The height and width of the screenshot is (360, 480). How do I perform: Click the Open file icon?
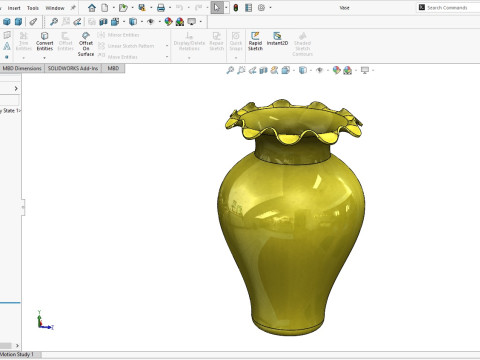click(123, 8)
